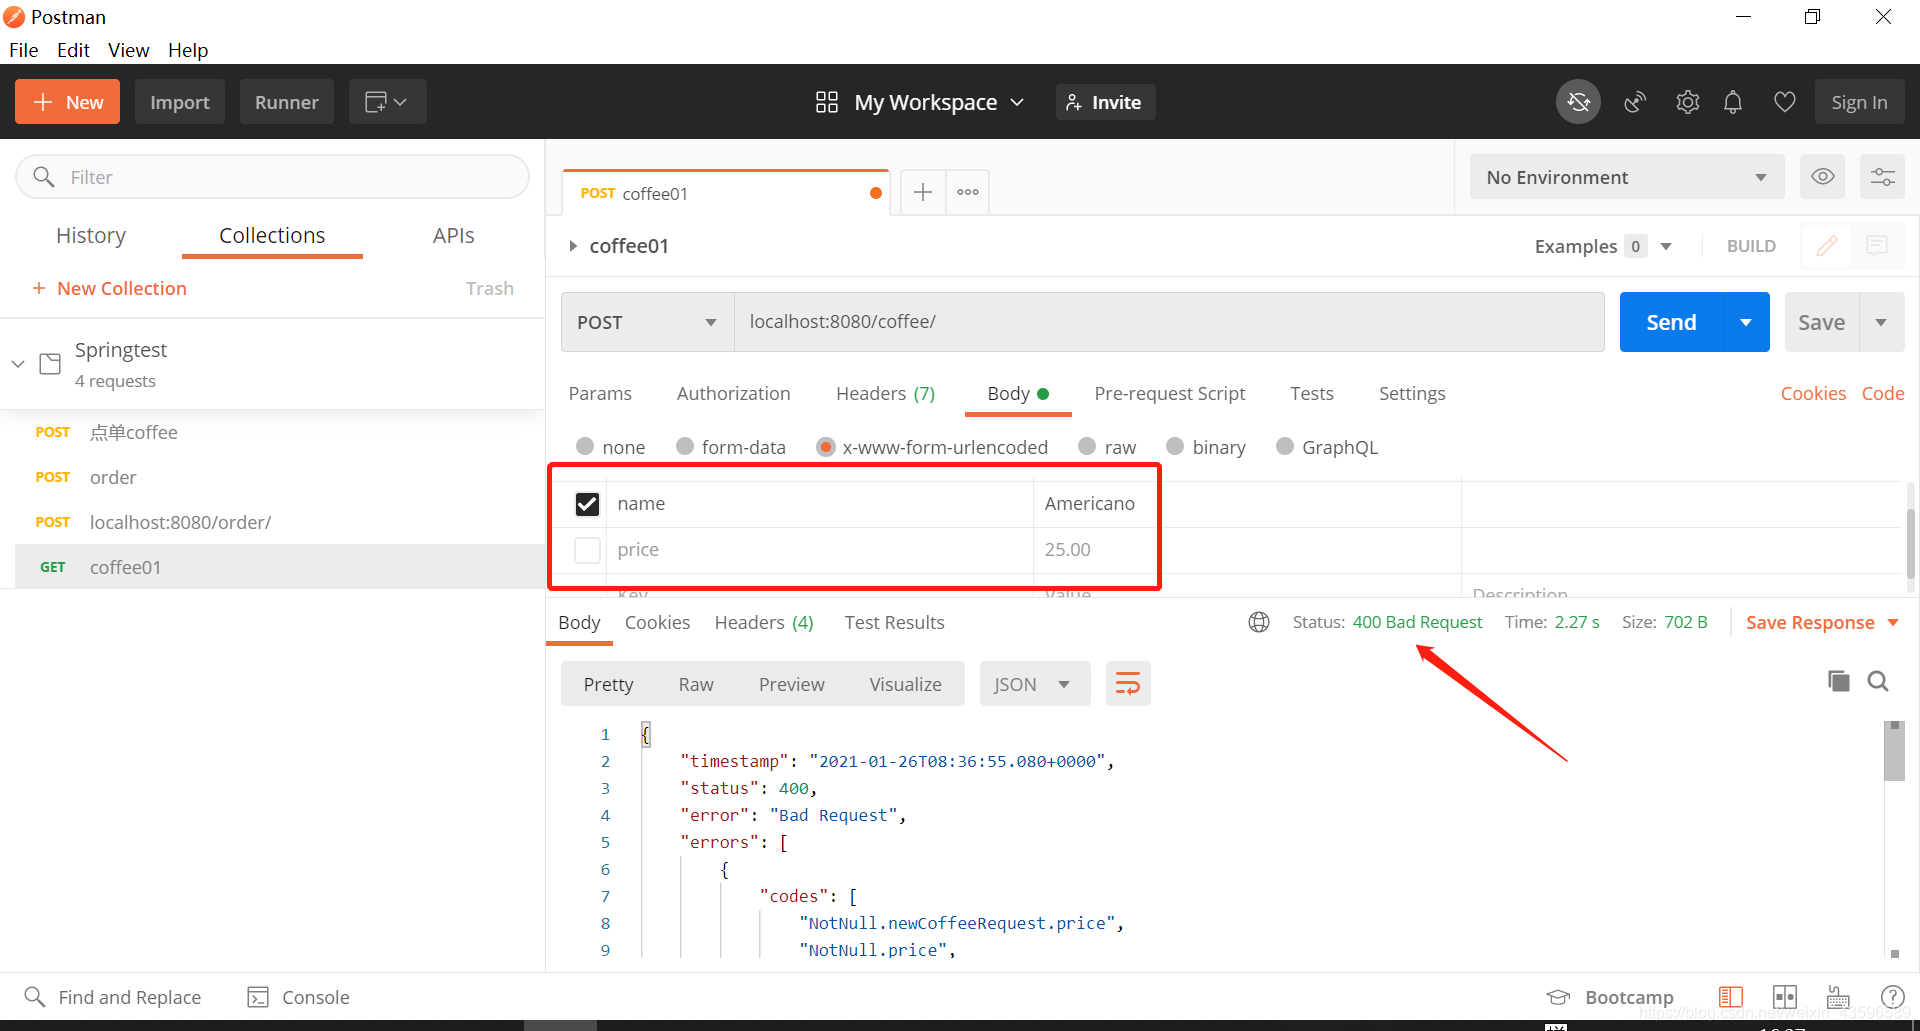Viewport: 1920px width, 1031px height.
Task: Open the settings gear icon
Action: pos(1688,102)
